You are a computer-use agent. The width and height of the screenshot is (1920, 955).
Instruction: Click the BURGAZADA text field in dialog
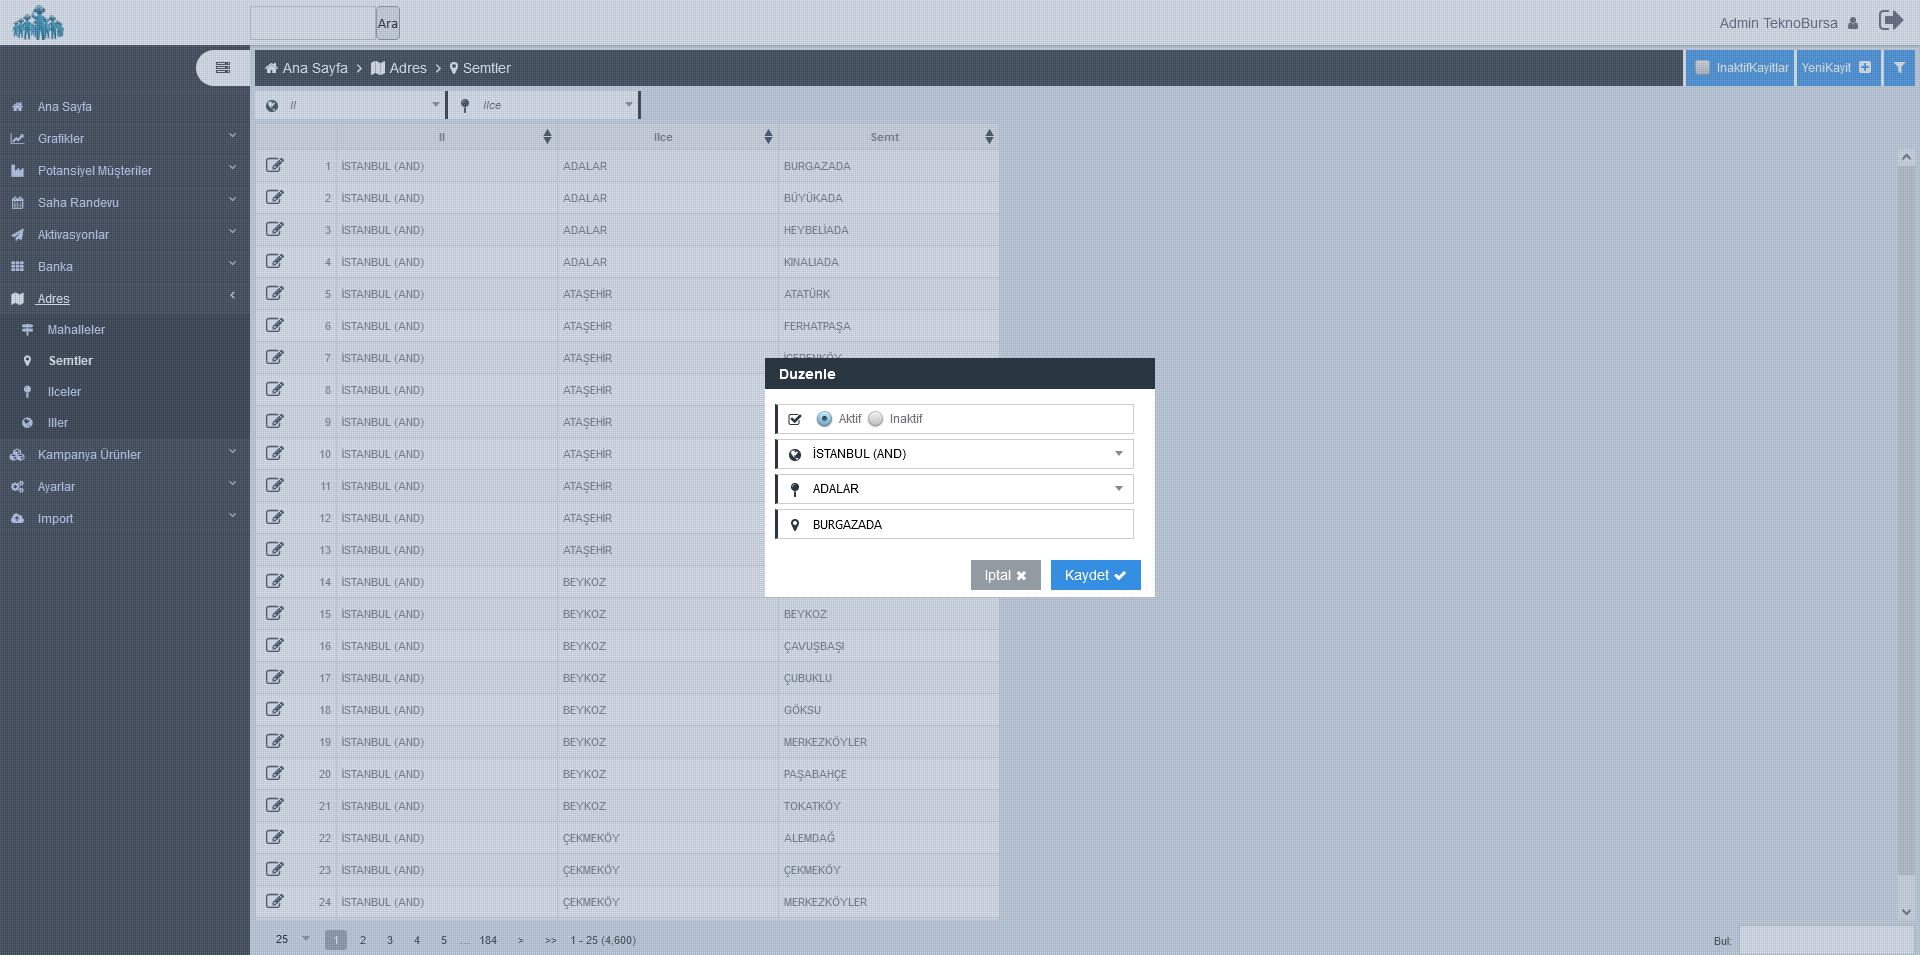[x=966, y=525]
